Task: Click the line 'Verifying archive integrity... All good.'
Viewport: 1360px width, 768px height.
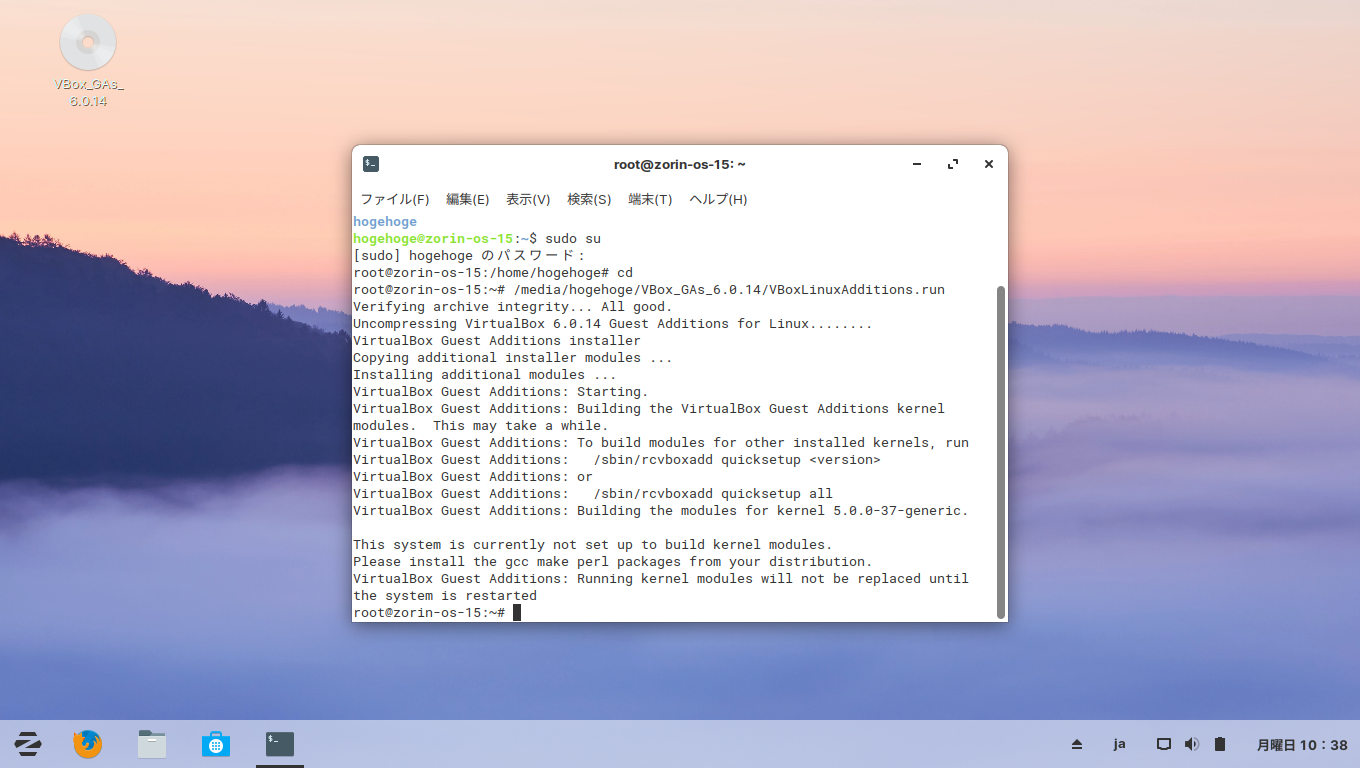Action: [x=513, y=306]
